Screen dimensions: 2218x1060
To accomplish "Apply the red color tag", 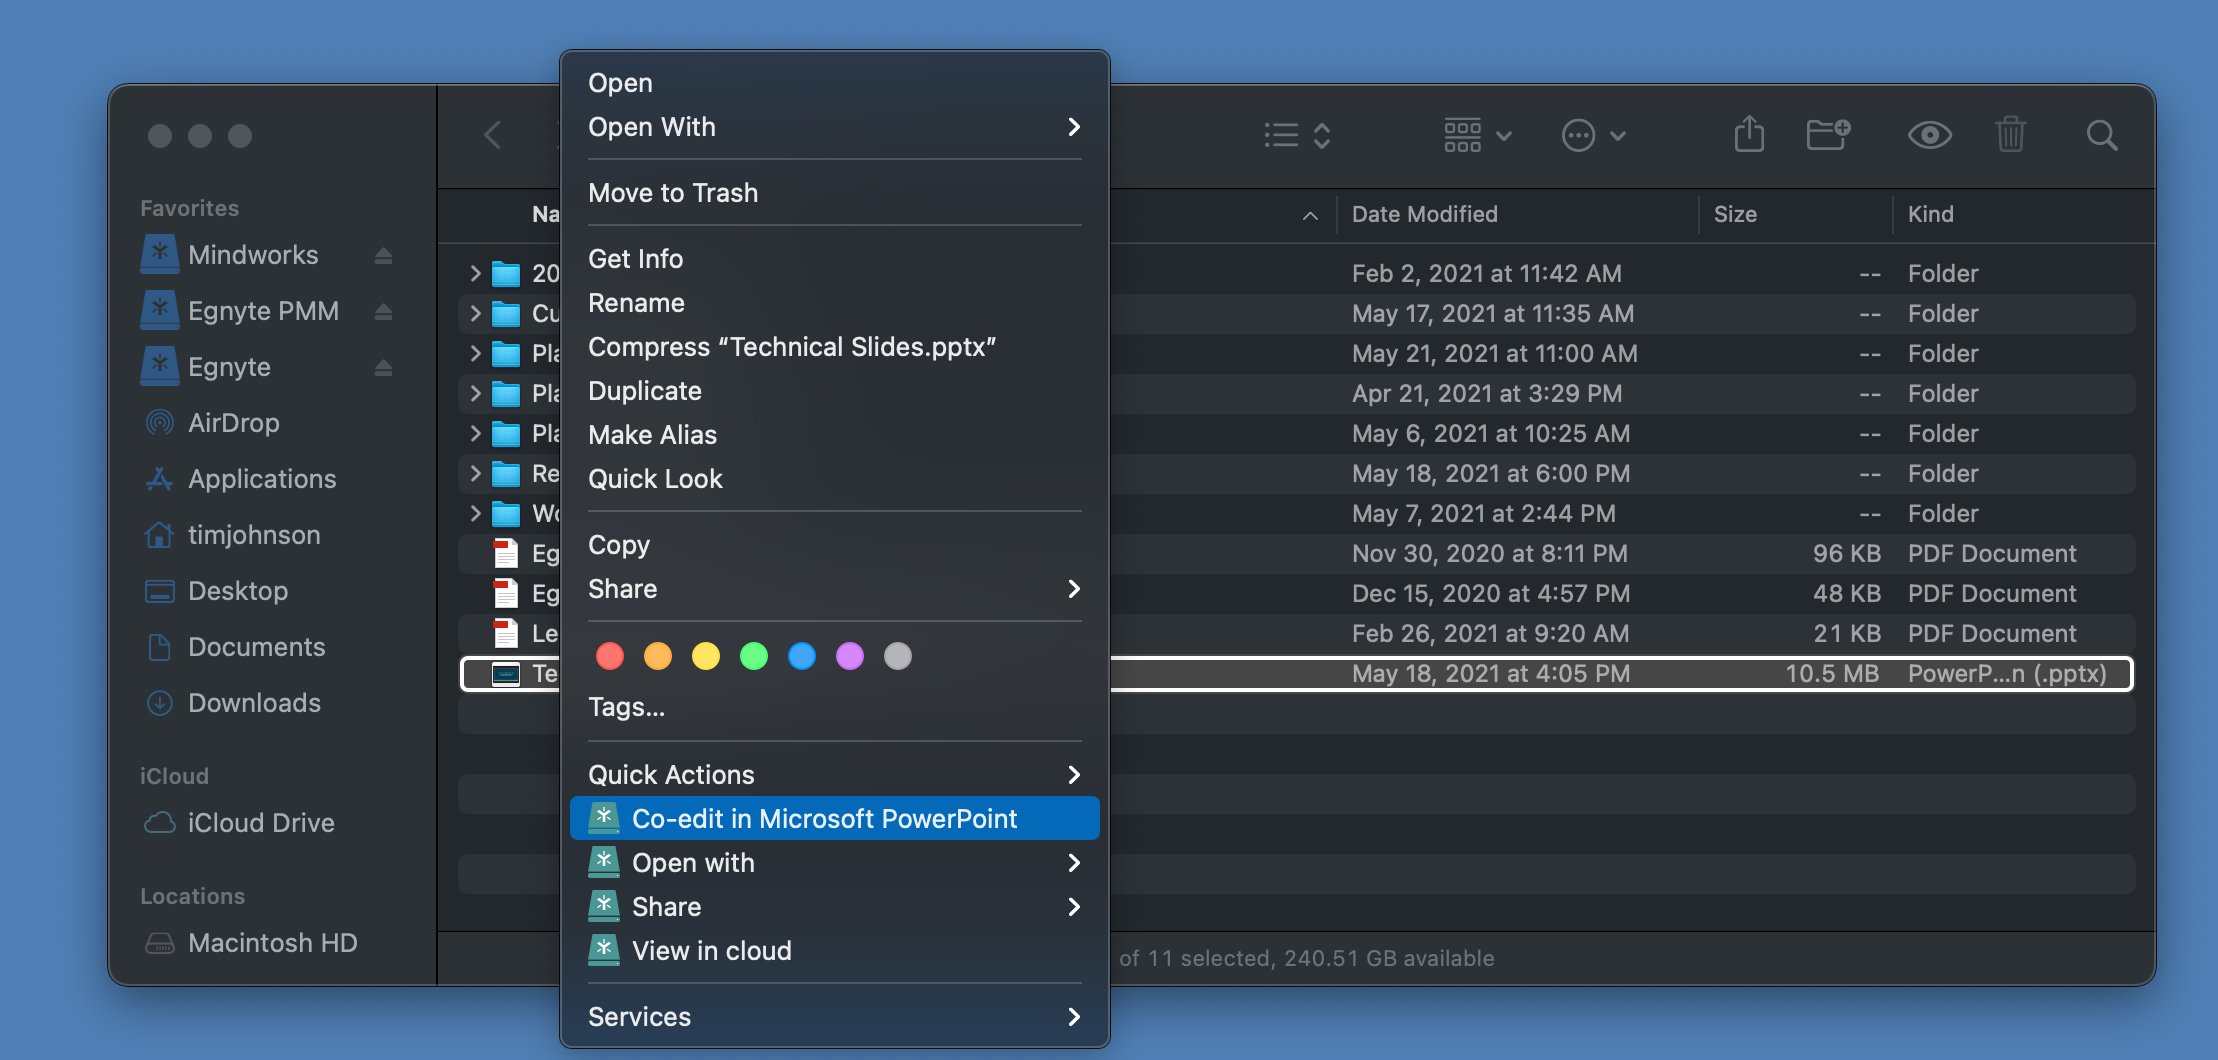I will [610, 656].
